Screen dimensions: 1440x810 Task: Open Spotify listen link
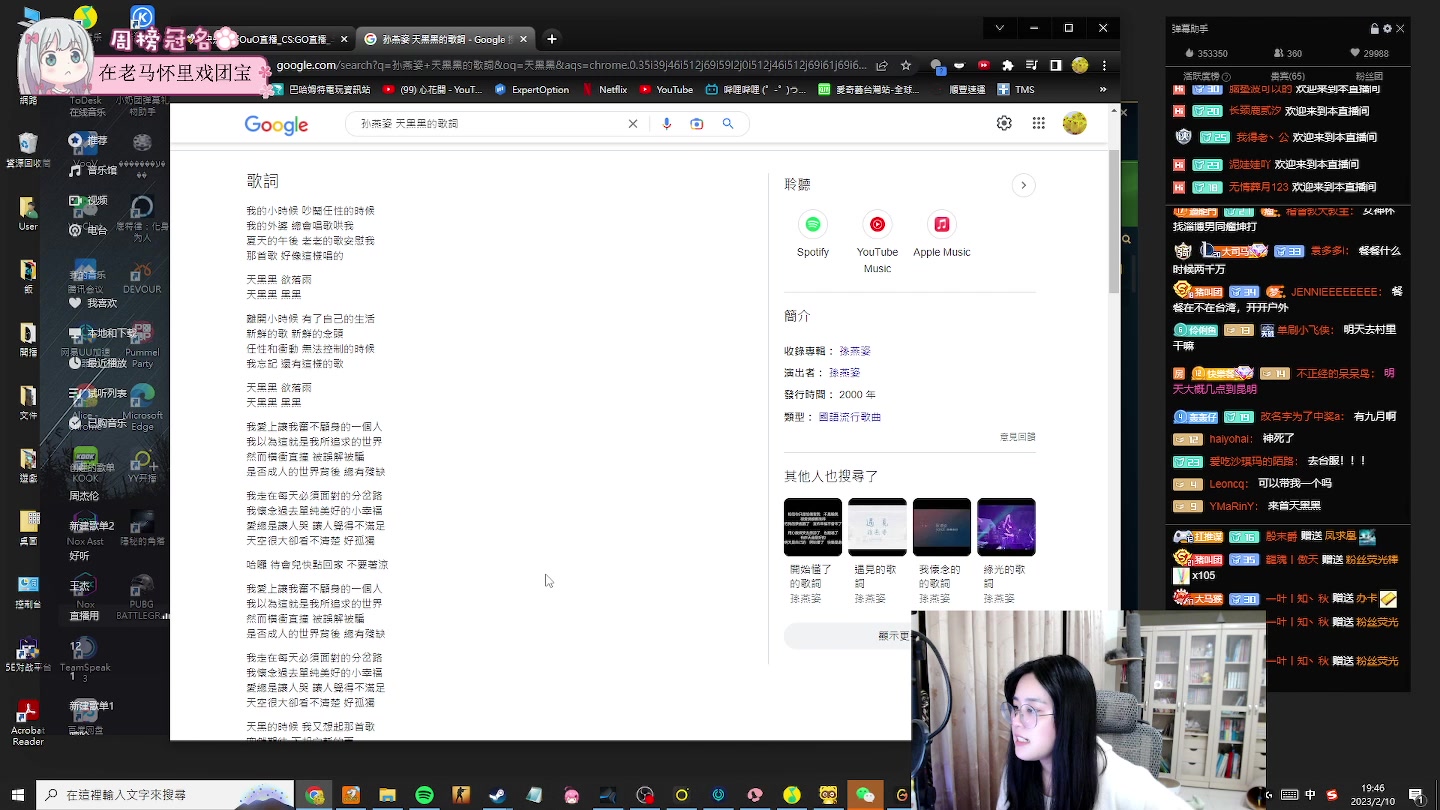(x=813, y=235)
